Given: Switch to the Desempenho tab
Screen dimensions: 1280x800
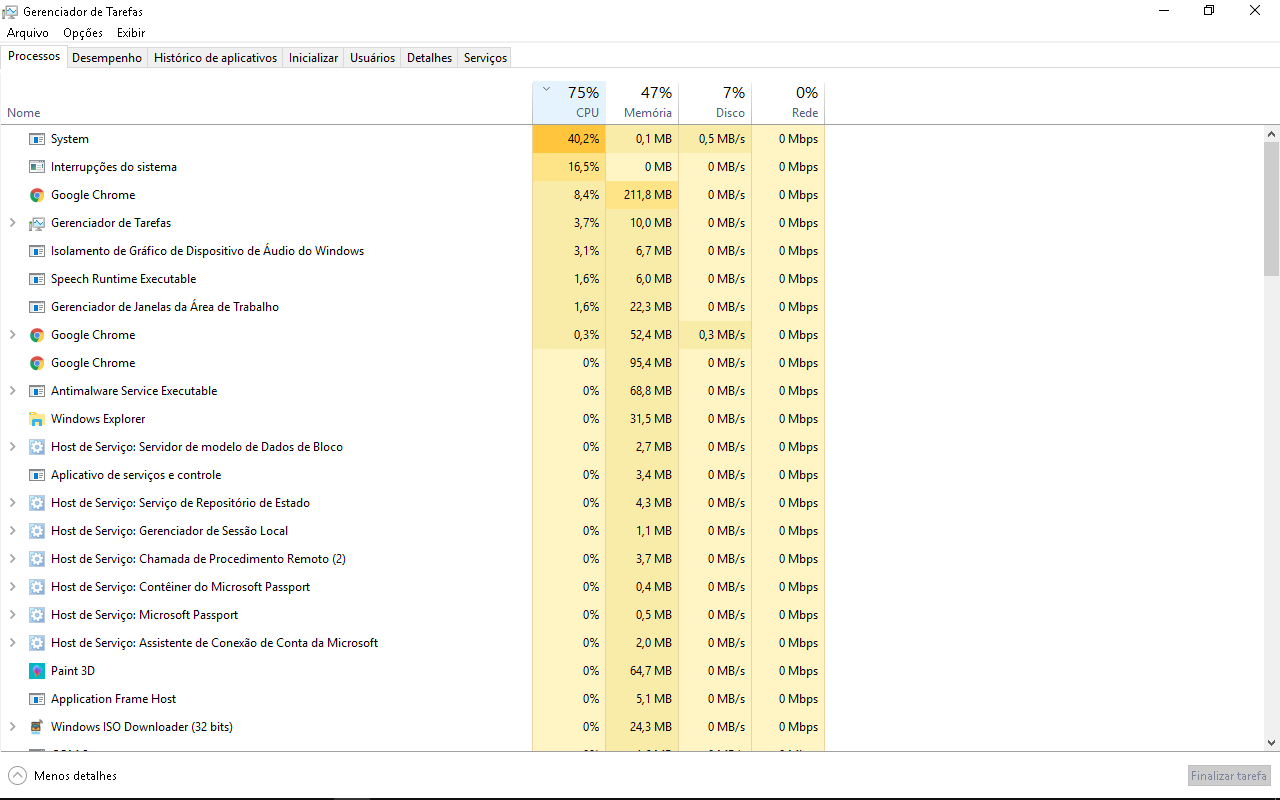Looking at the screenshot, I should pos(107,58).
